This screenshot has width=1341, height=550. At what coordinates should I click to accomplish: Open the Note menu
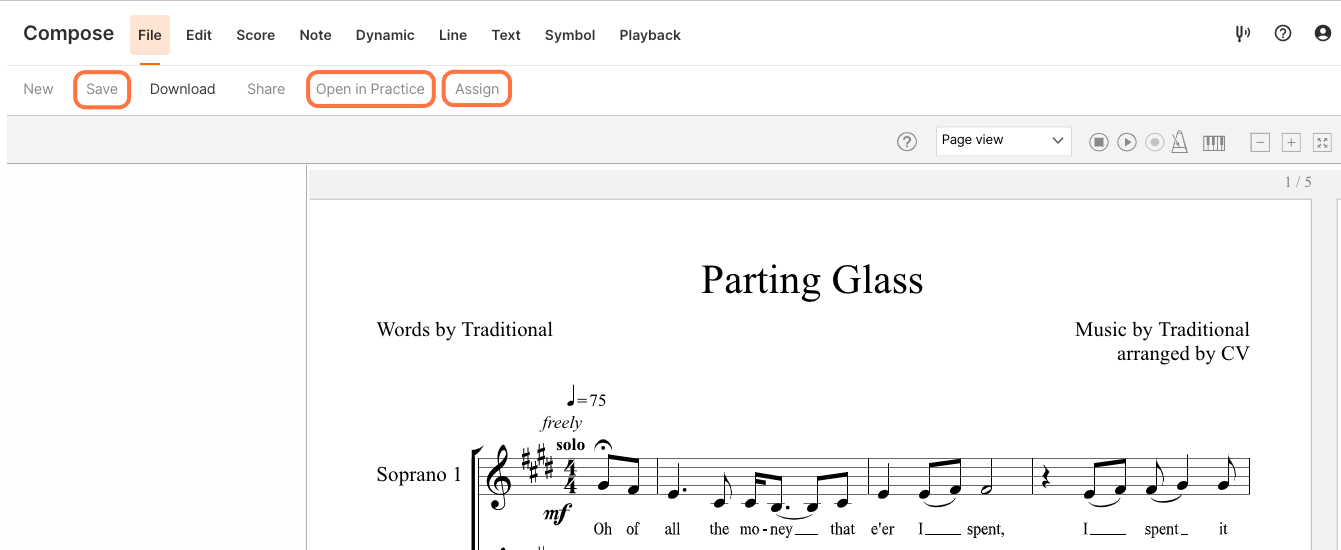[x=315, y=35]
